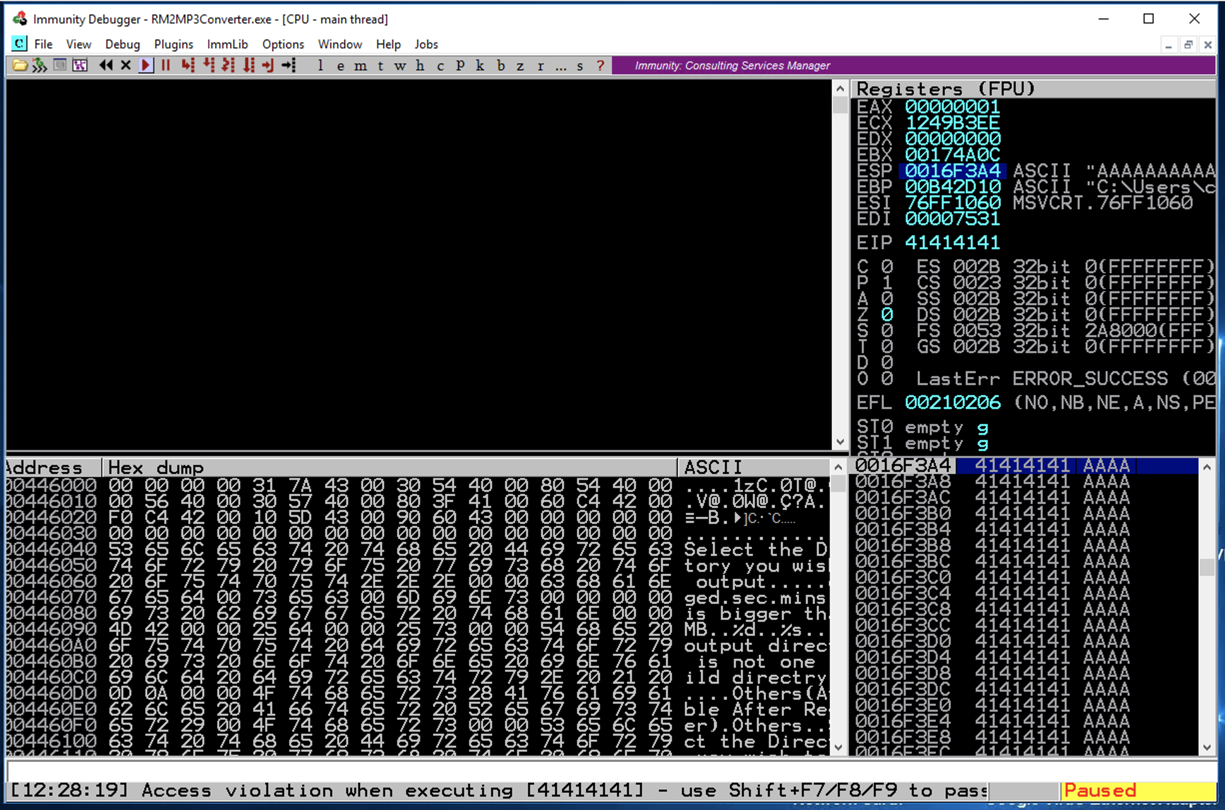The image size is (1225, 810).
Task: Select the EBX register value 00174A0C
Action: coord(952,155)
